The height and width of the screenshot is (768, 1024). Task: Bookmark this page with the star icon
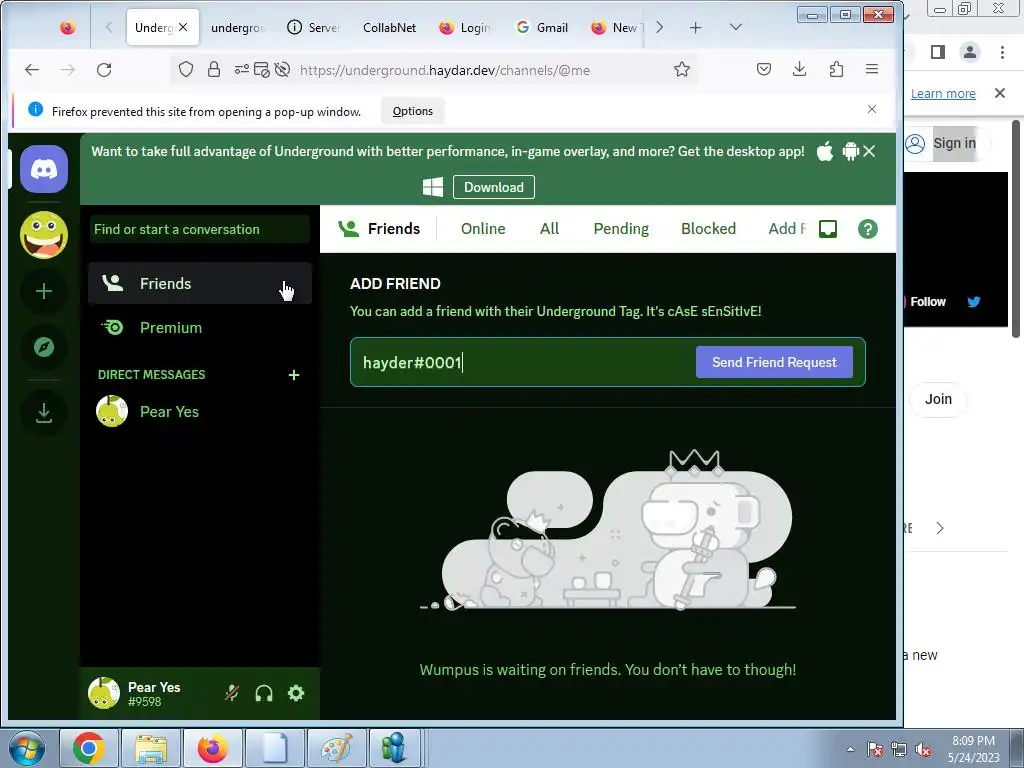tap(682, 69)
